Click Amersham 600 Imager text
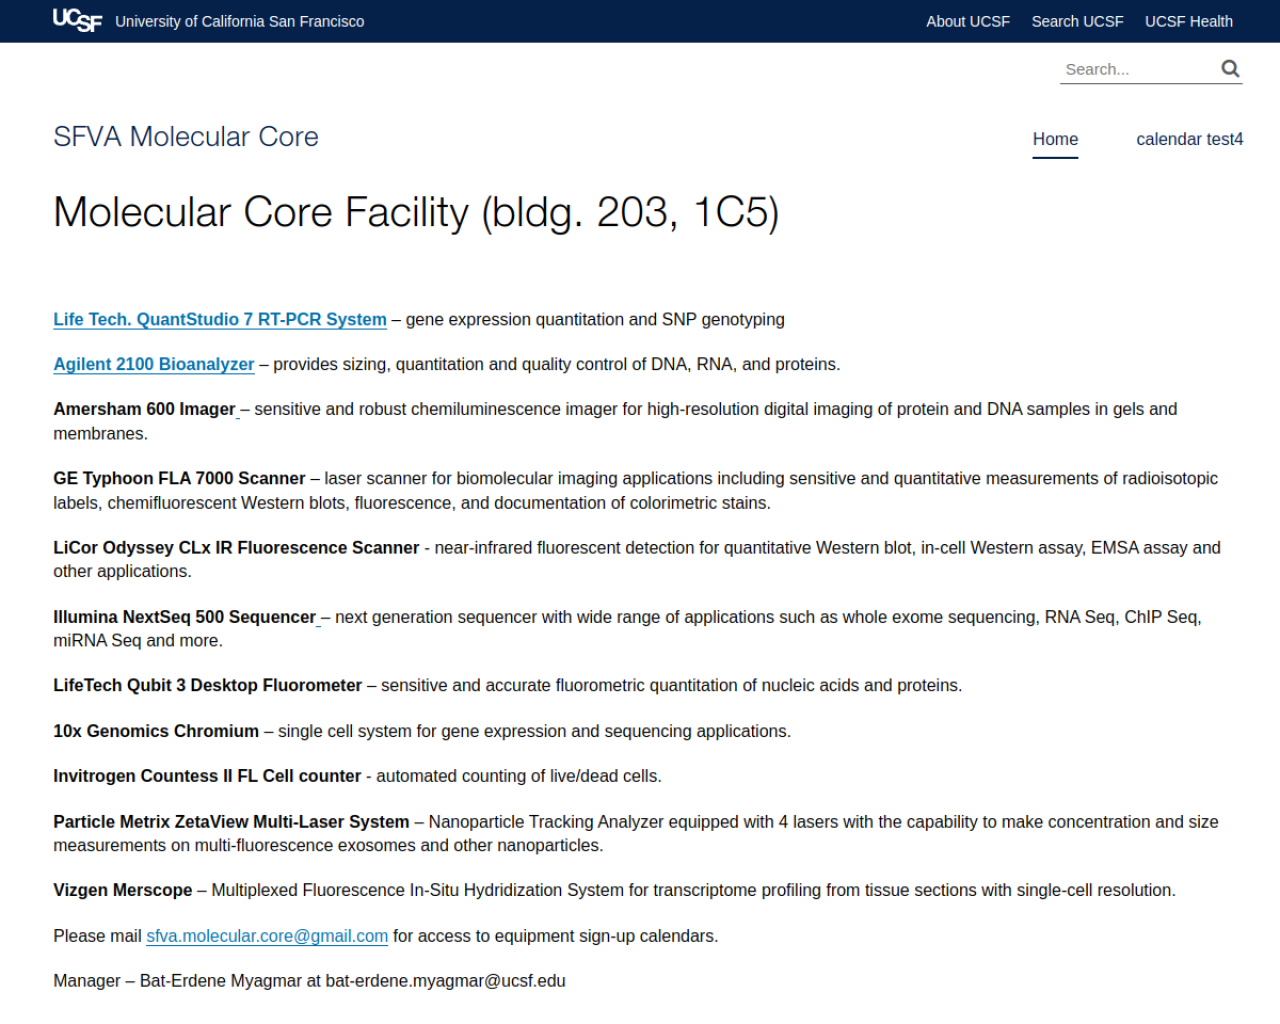Image resolution: width=1280 pixels, height=1024 pixels. pos(144,409)
